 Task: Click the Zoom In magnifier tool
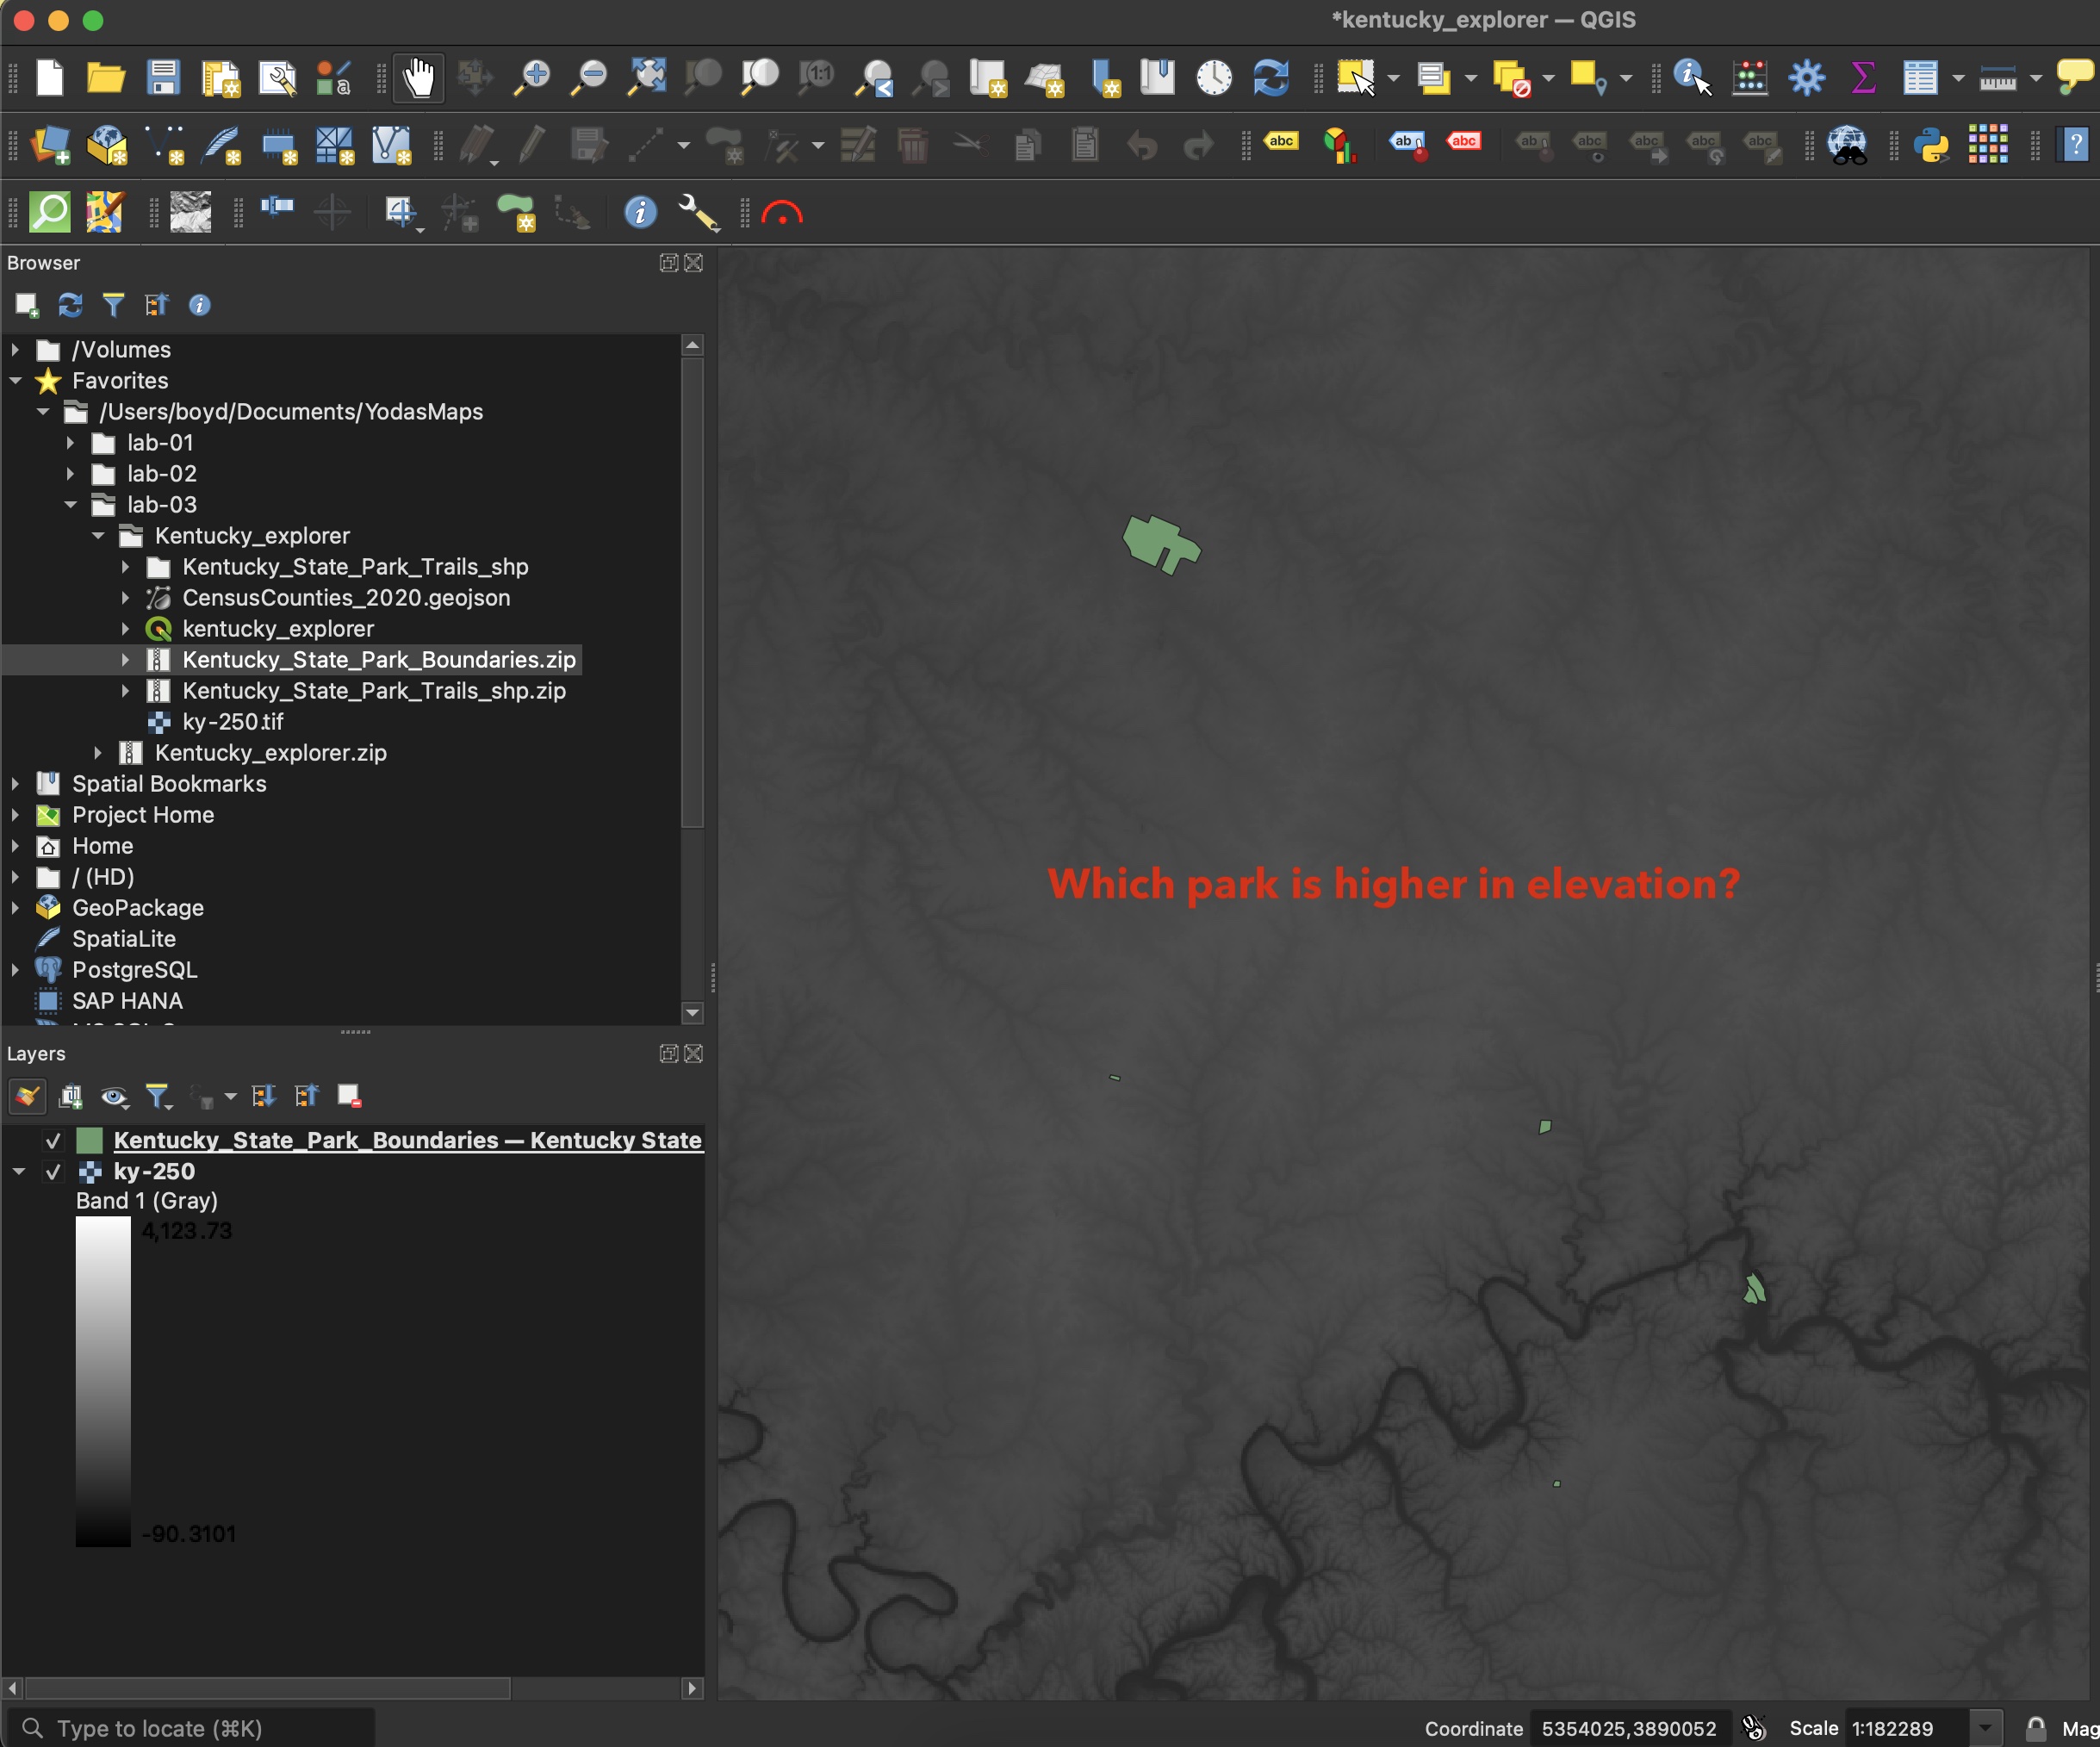click(x=532, y=77)
